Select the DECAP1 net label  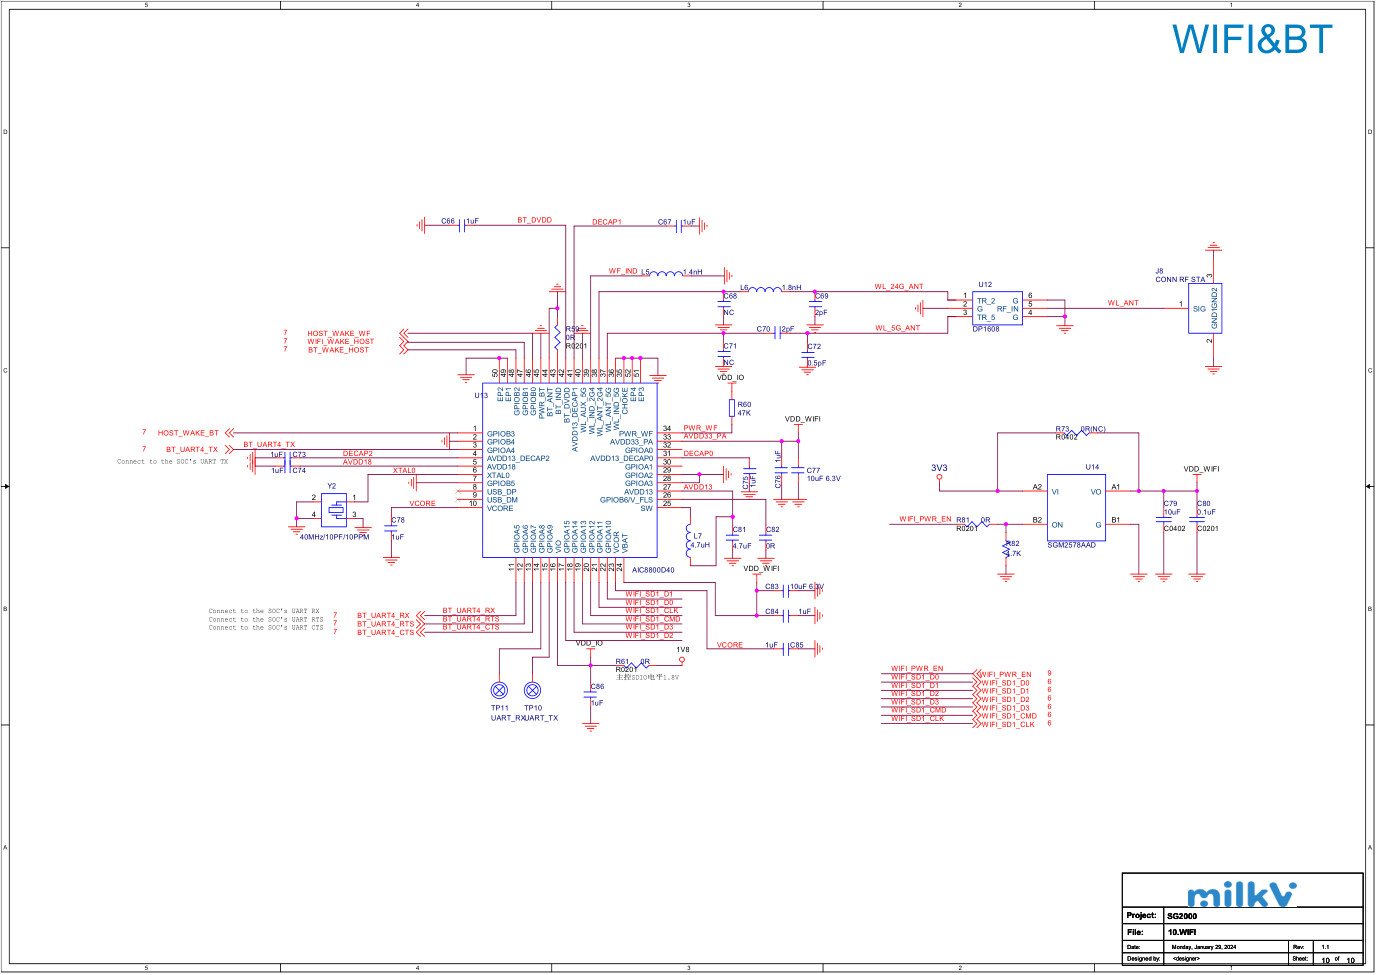coord(607,222)
